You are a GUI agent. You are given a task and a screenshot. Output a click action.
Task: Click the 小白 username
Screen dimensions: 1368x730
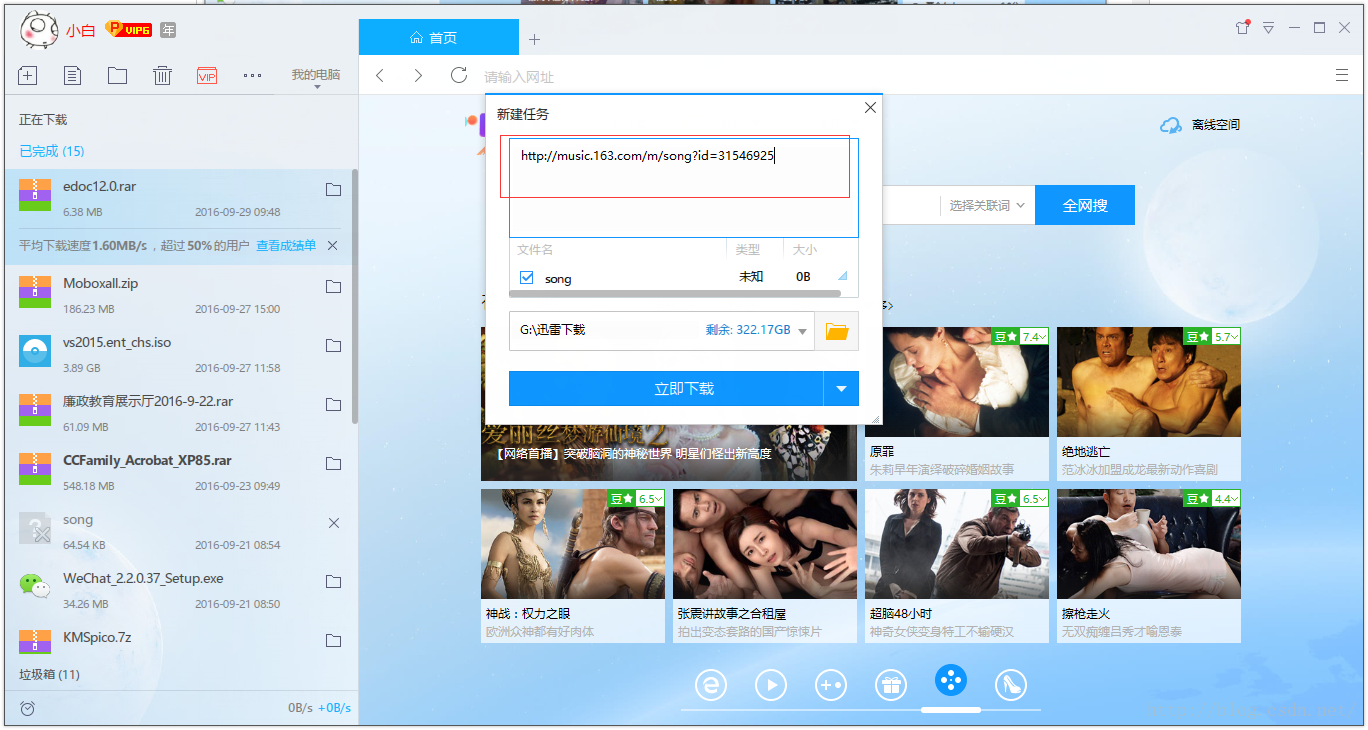tap(81, 31)
